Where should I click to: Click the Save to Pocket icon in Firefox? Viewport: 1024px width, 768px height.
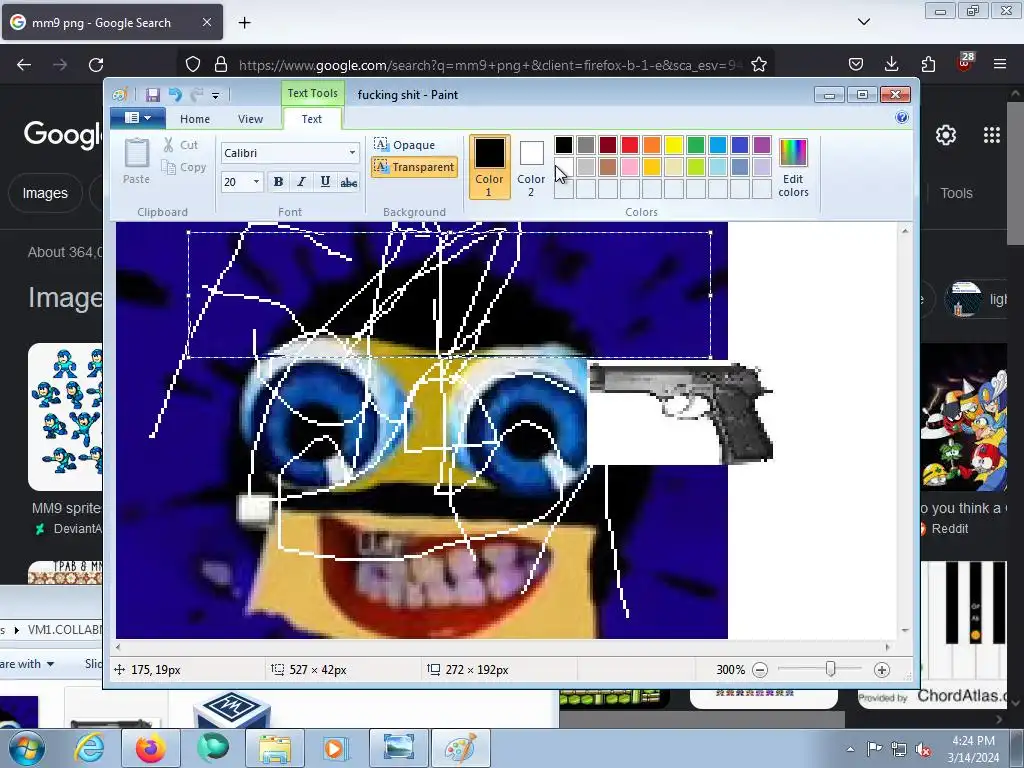click(856, 64)
